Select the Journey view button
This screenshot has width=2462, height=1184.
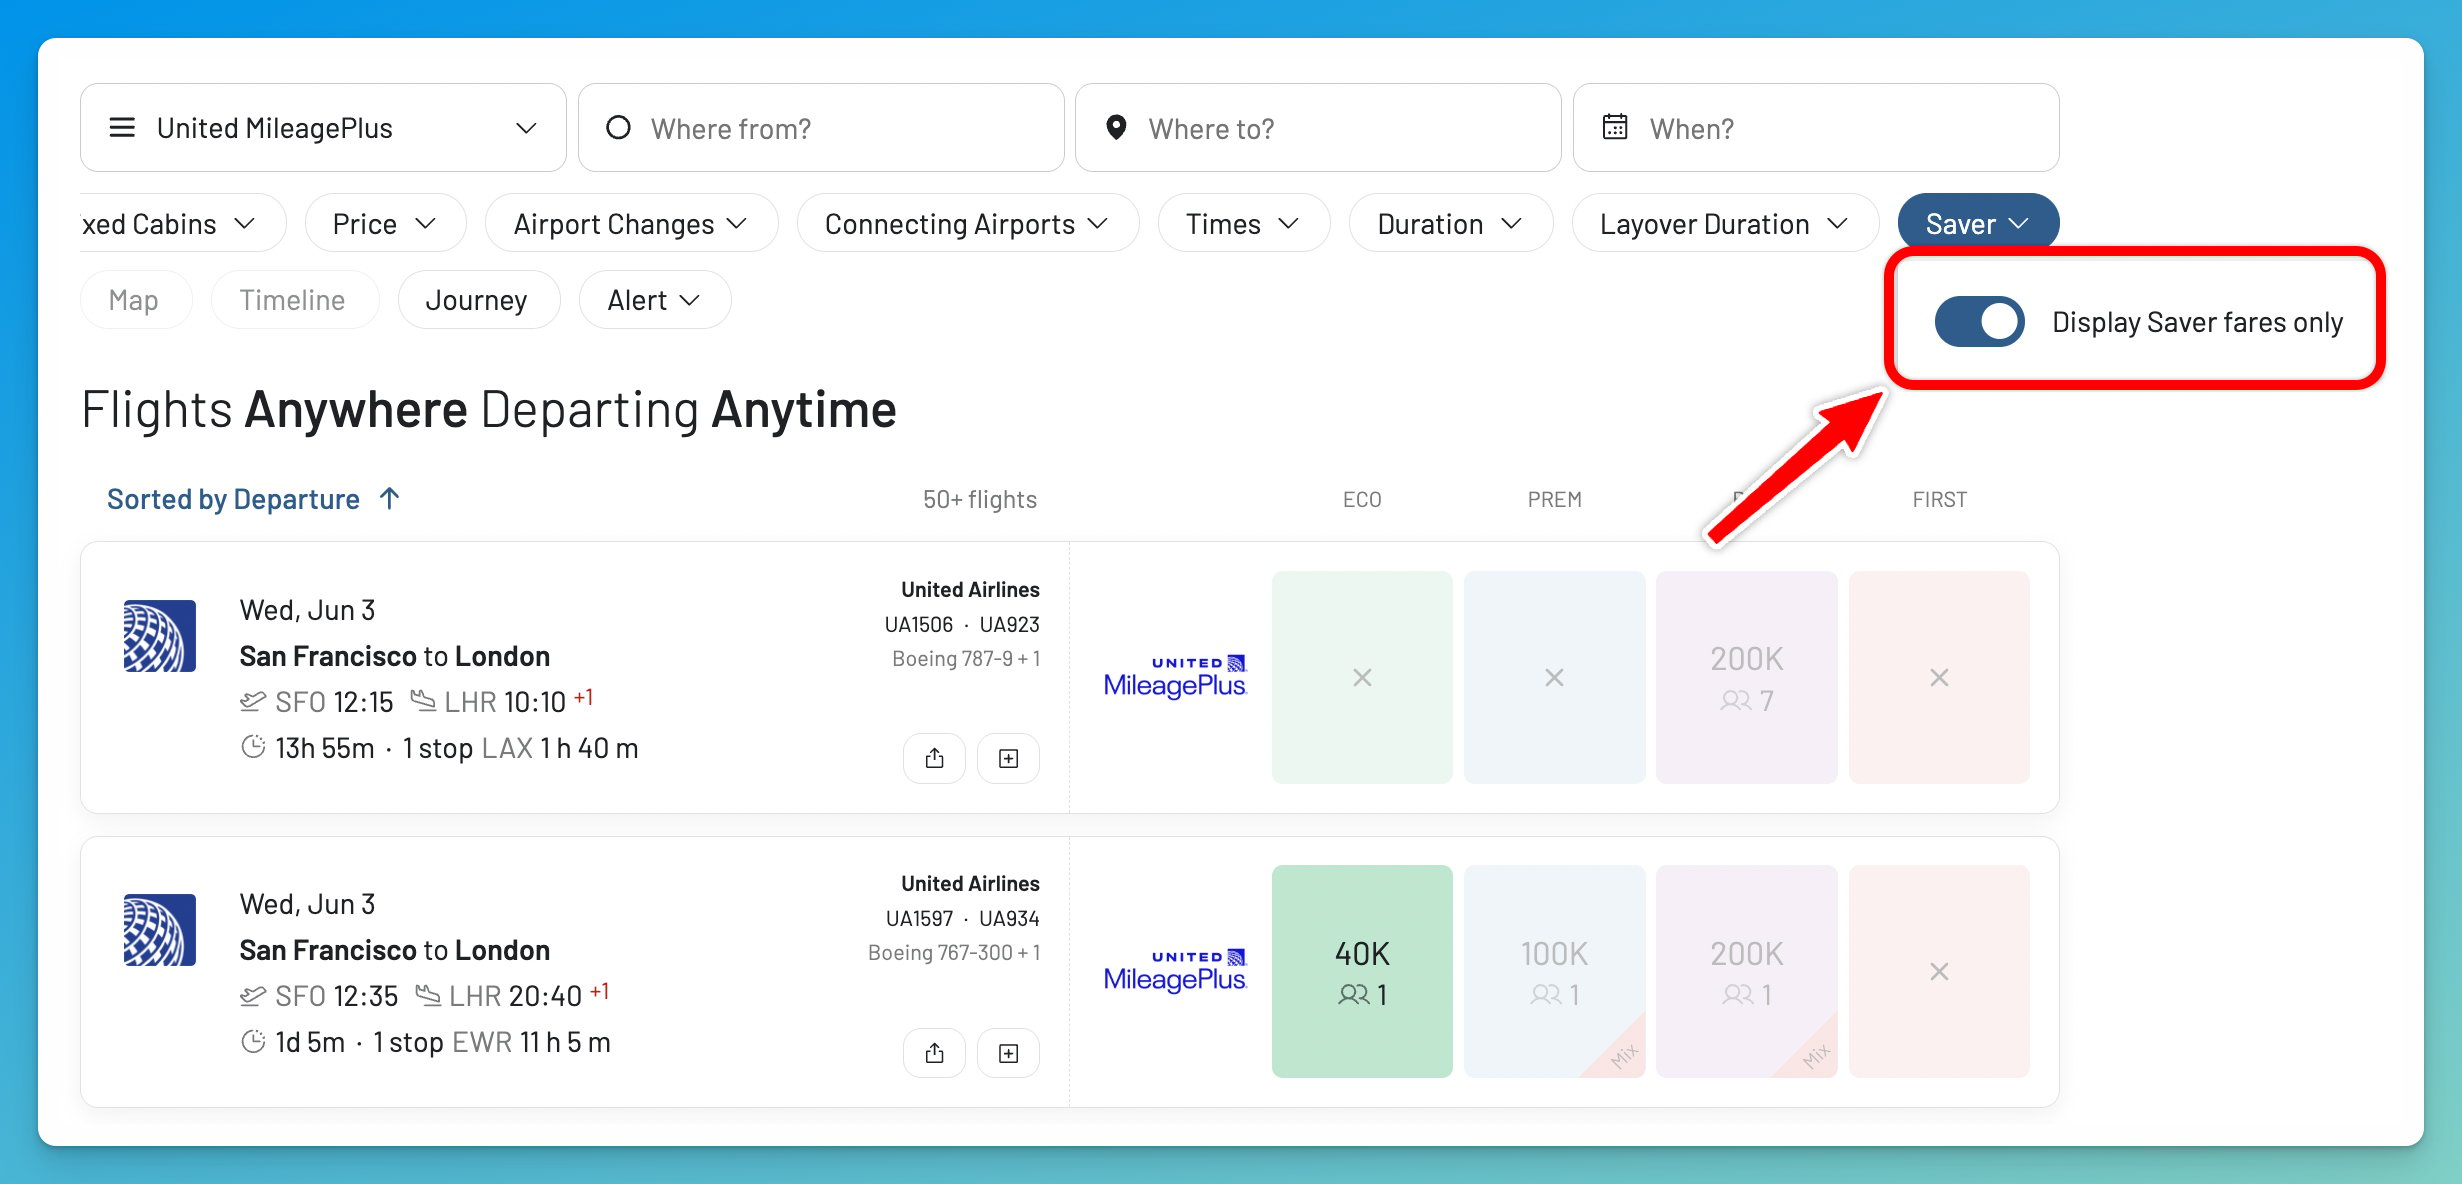tap(477, 300)
